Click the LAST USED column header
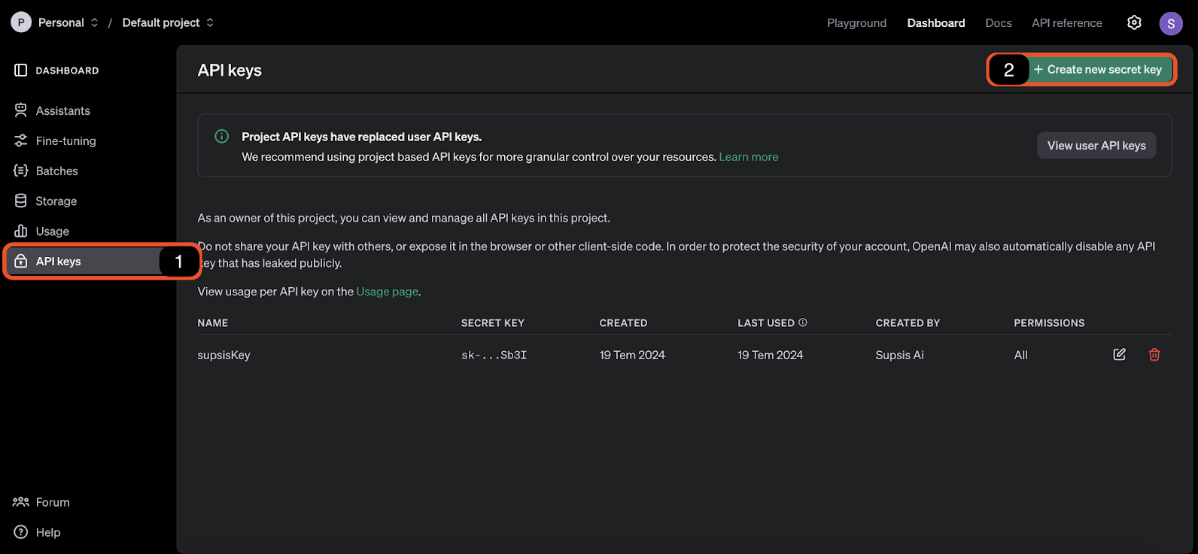 [766, 322]
